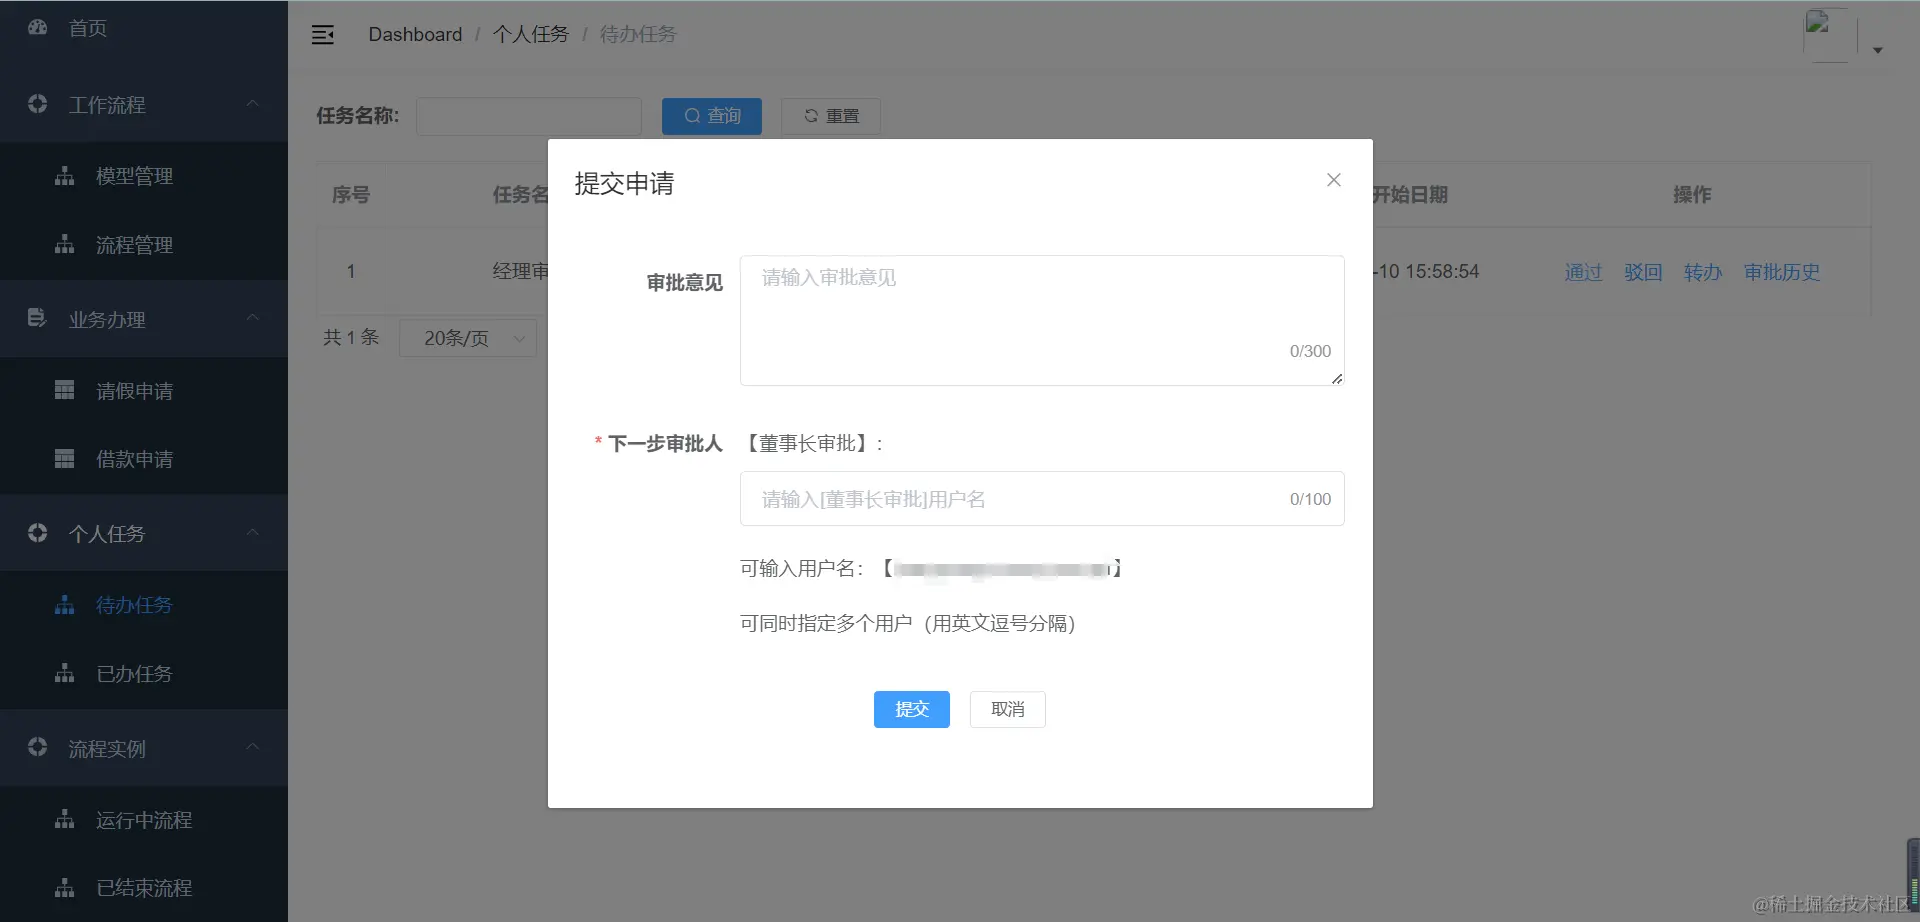The height and width of the screenshot is (922, 1920).
Task: Click the textarea resize handle corner
Action: coord(1337,379)
